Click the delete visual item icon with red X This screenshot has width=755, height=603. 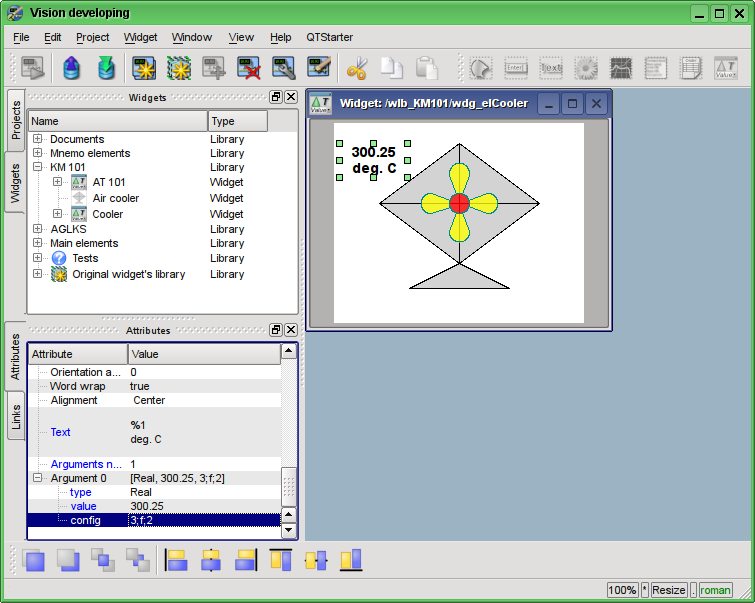point(249,68)
